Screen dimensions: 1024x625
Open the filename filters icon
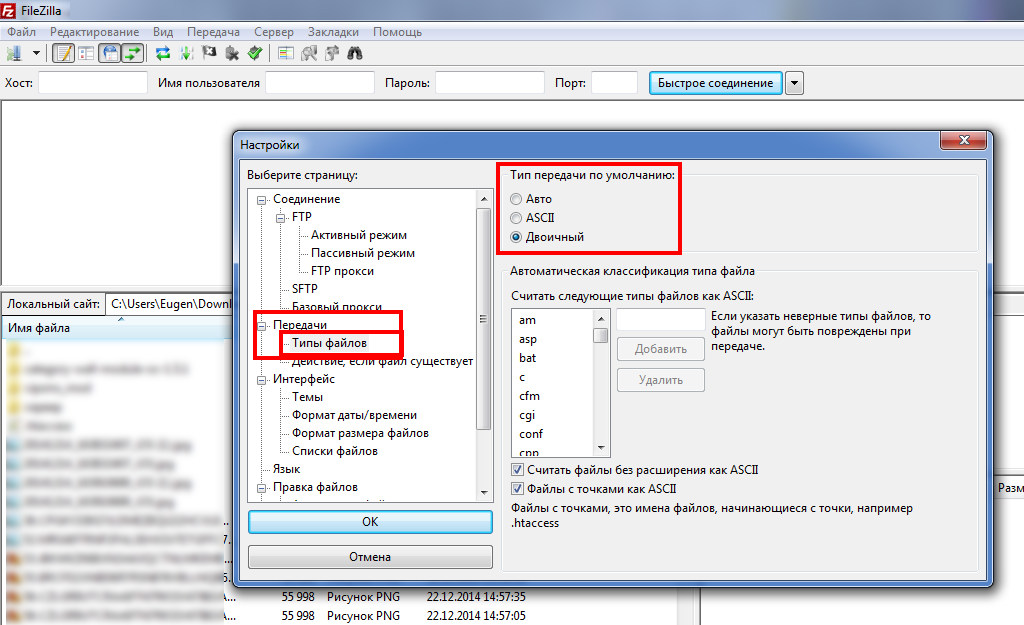pyautogui.click(x=285, y=54)
